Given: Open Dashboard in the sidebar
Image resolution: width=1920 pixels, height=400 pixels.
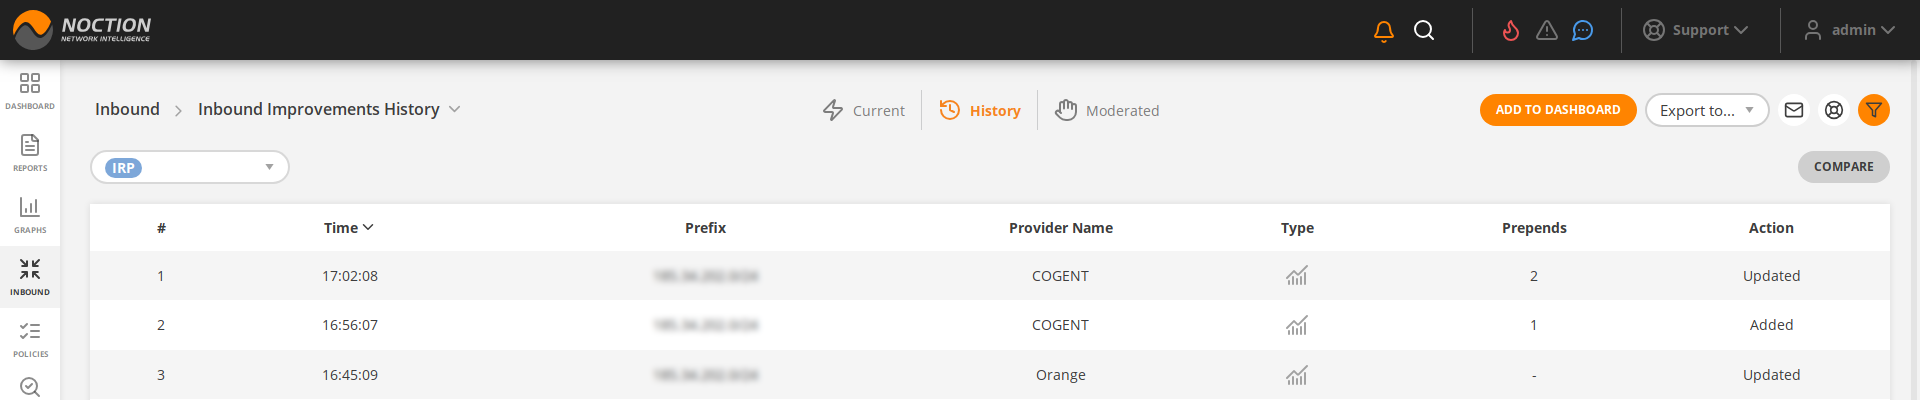Looking at the screenshot, I should pos(30,90).
